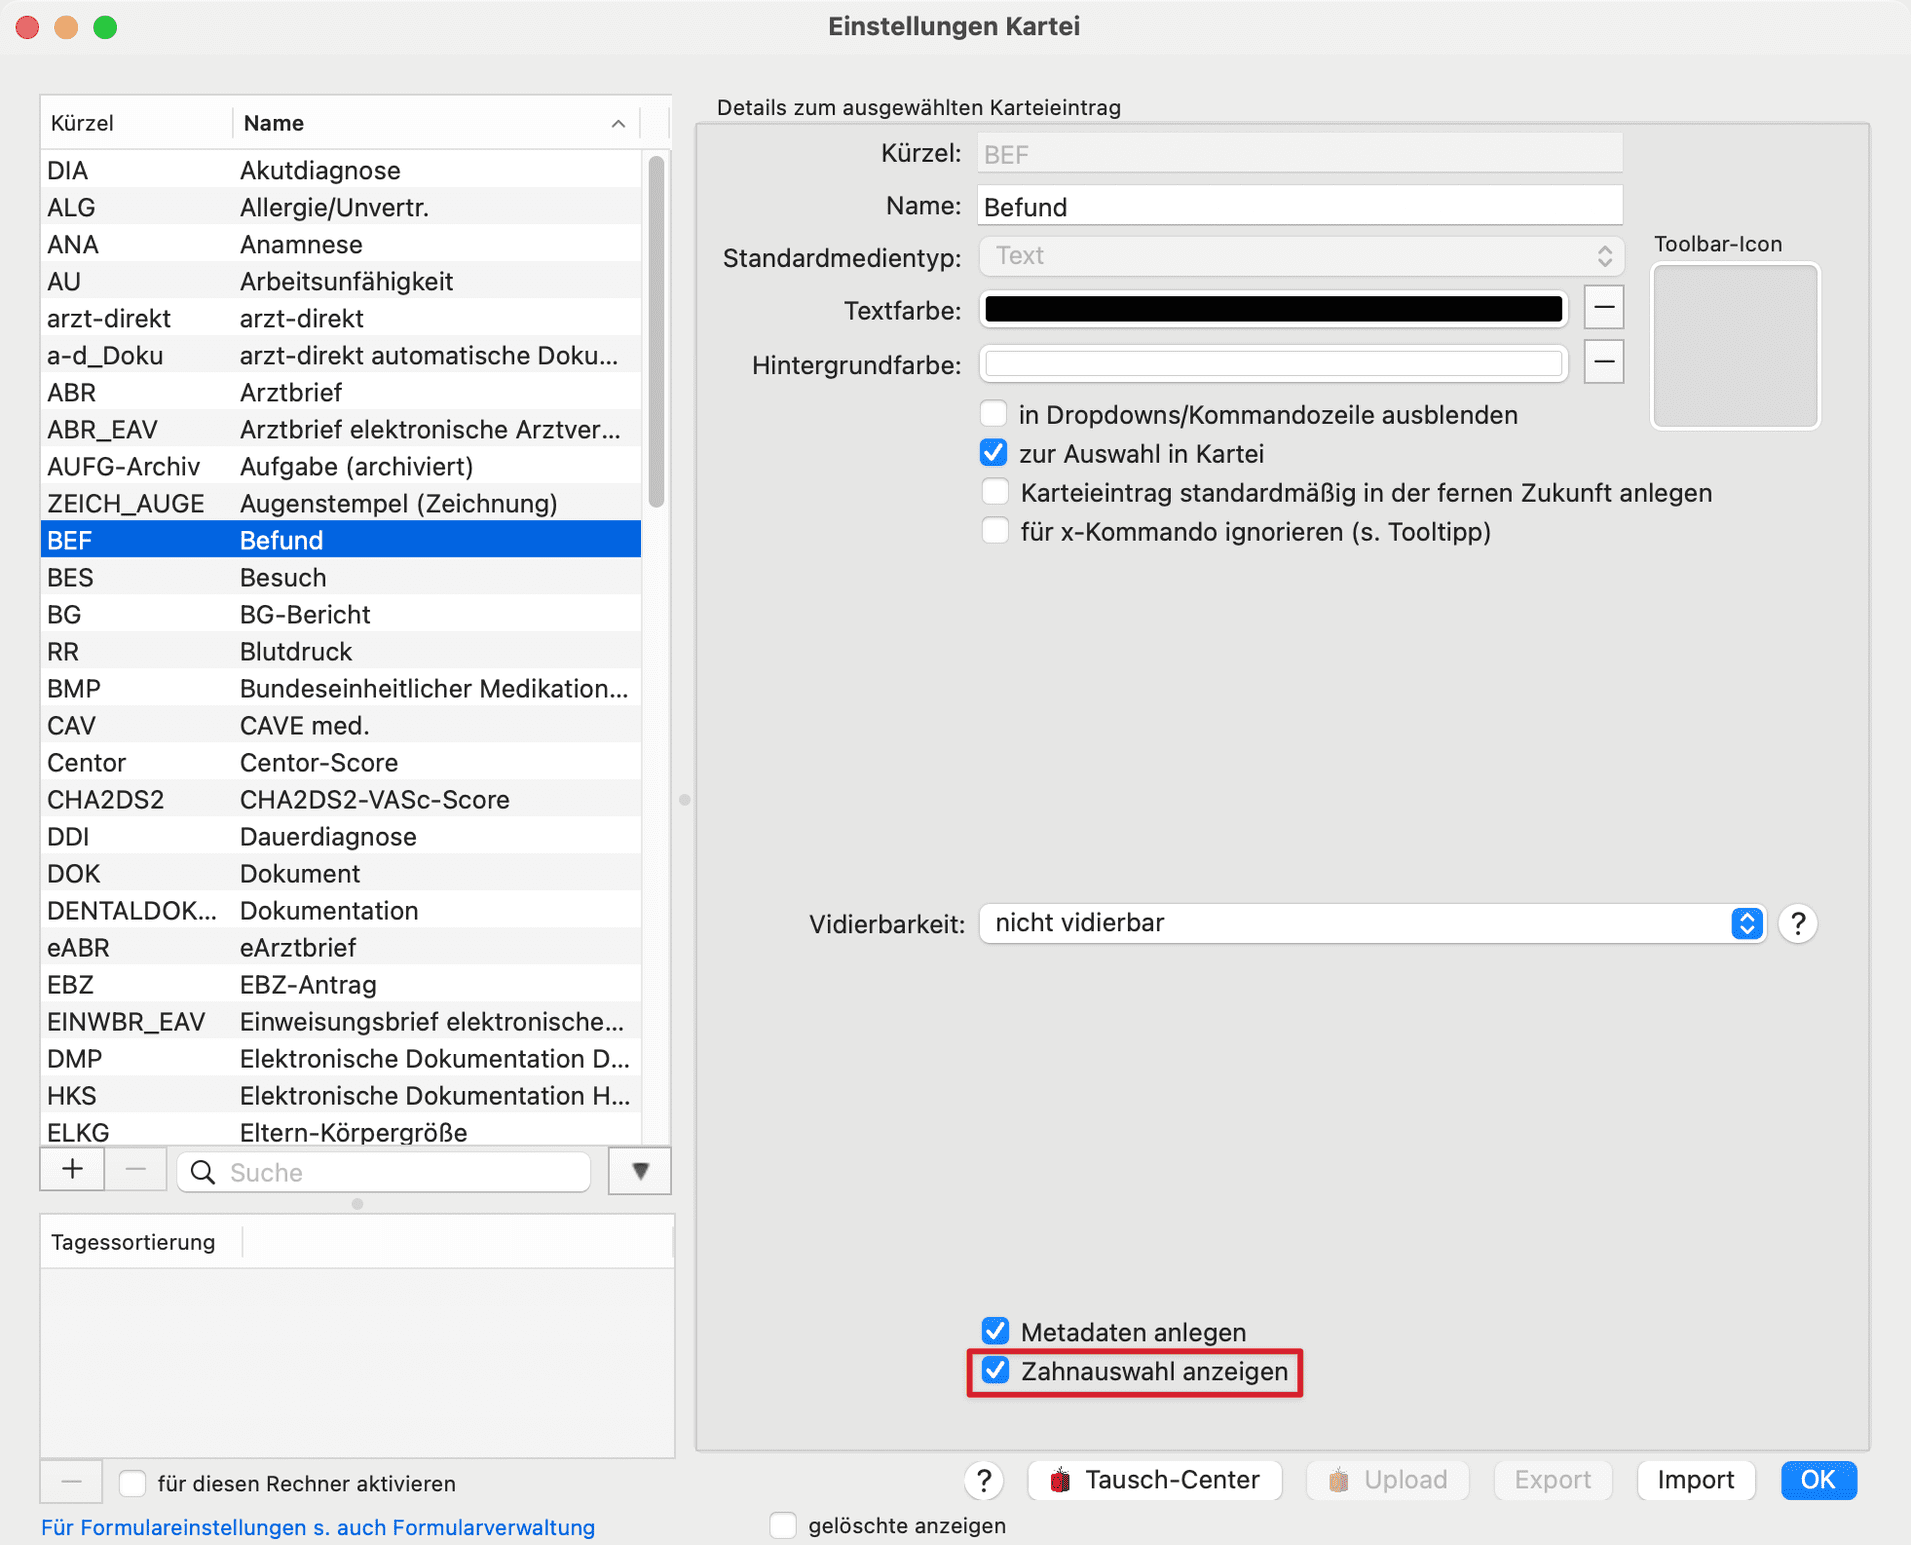Select the Dokumentation (DENTALDOK) row

tap(340, 910)
